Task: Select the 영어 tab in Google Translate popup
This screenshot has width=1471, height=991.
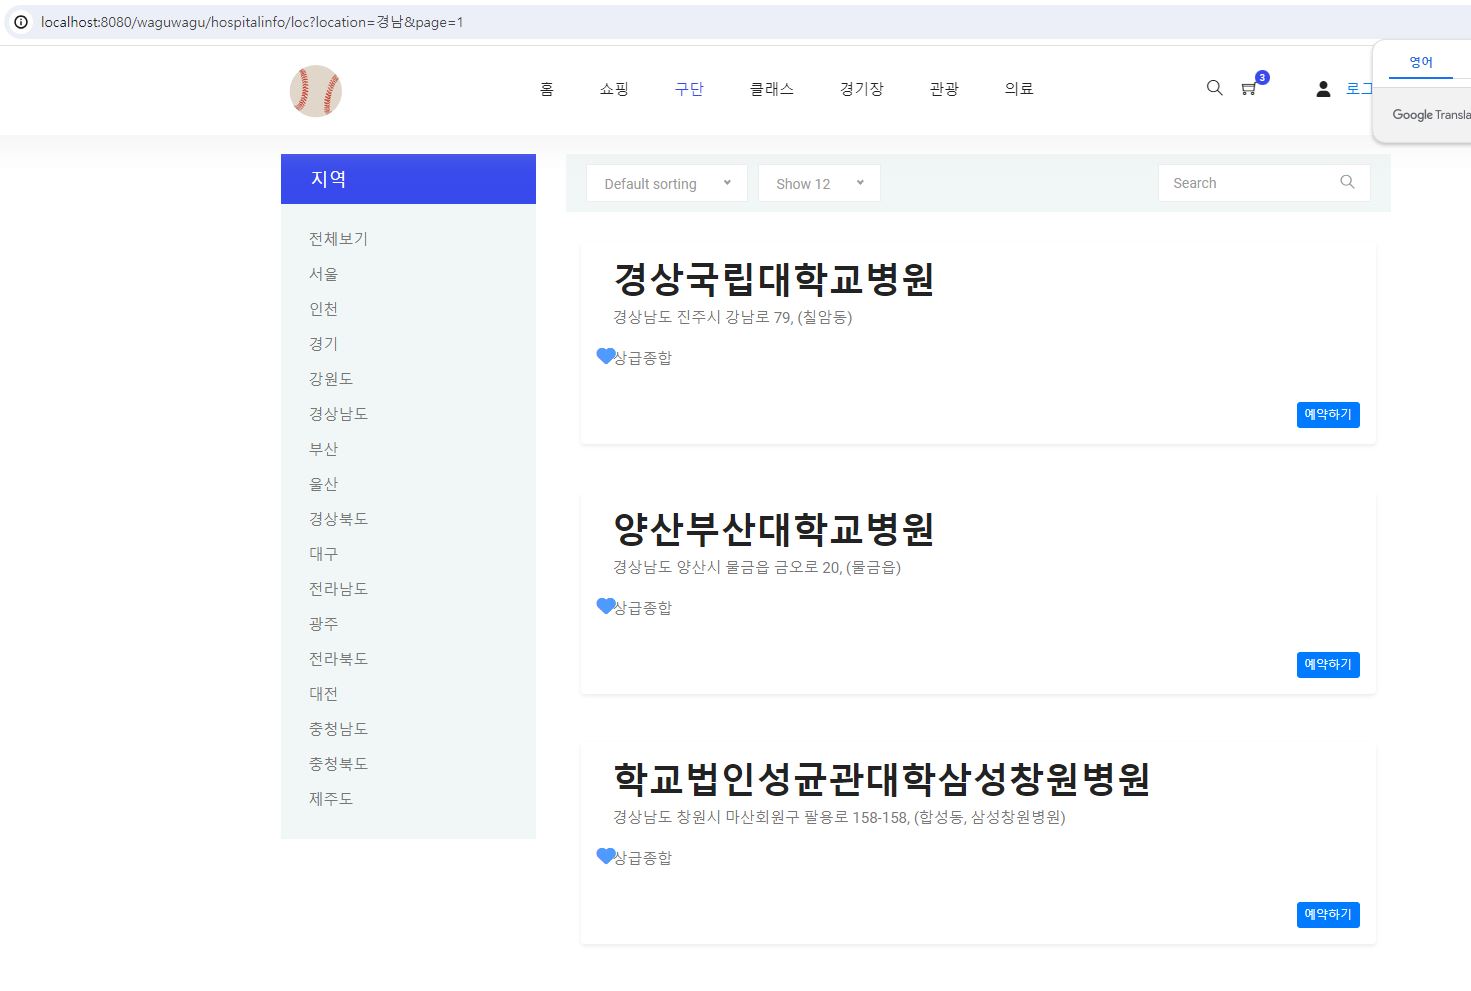Action: [1421, 62]
